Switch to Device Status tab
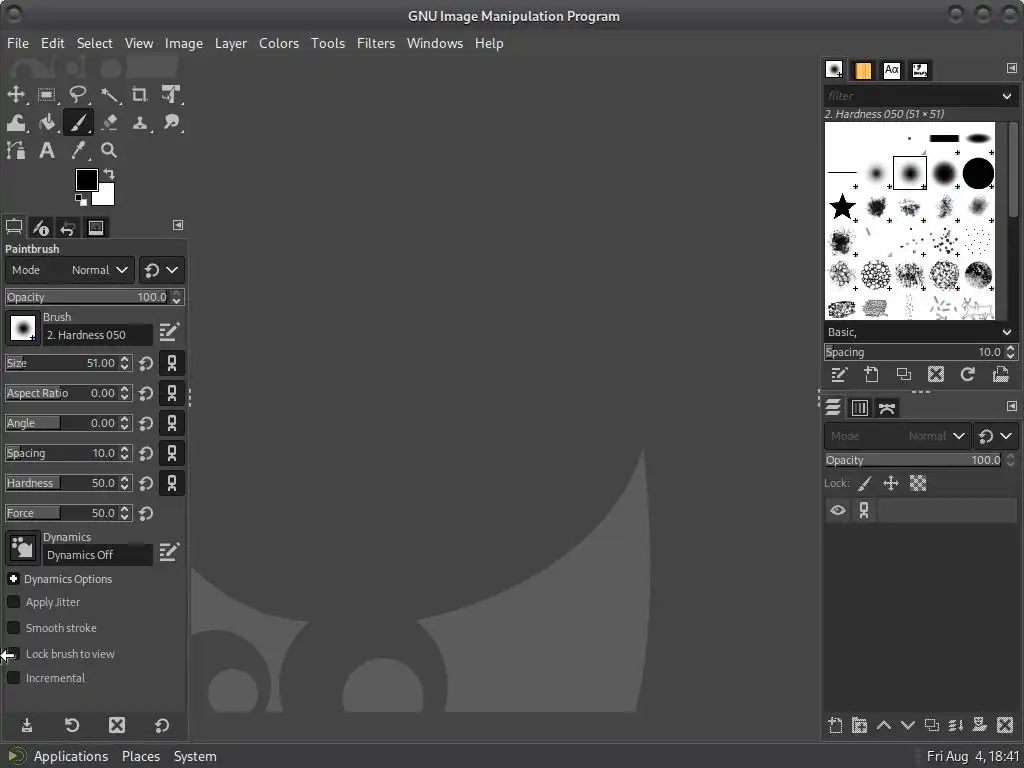The height and width of the screenshot is (768, 1024). (40, 227)
